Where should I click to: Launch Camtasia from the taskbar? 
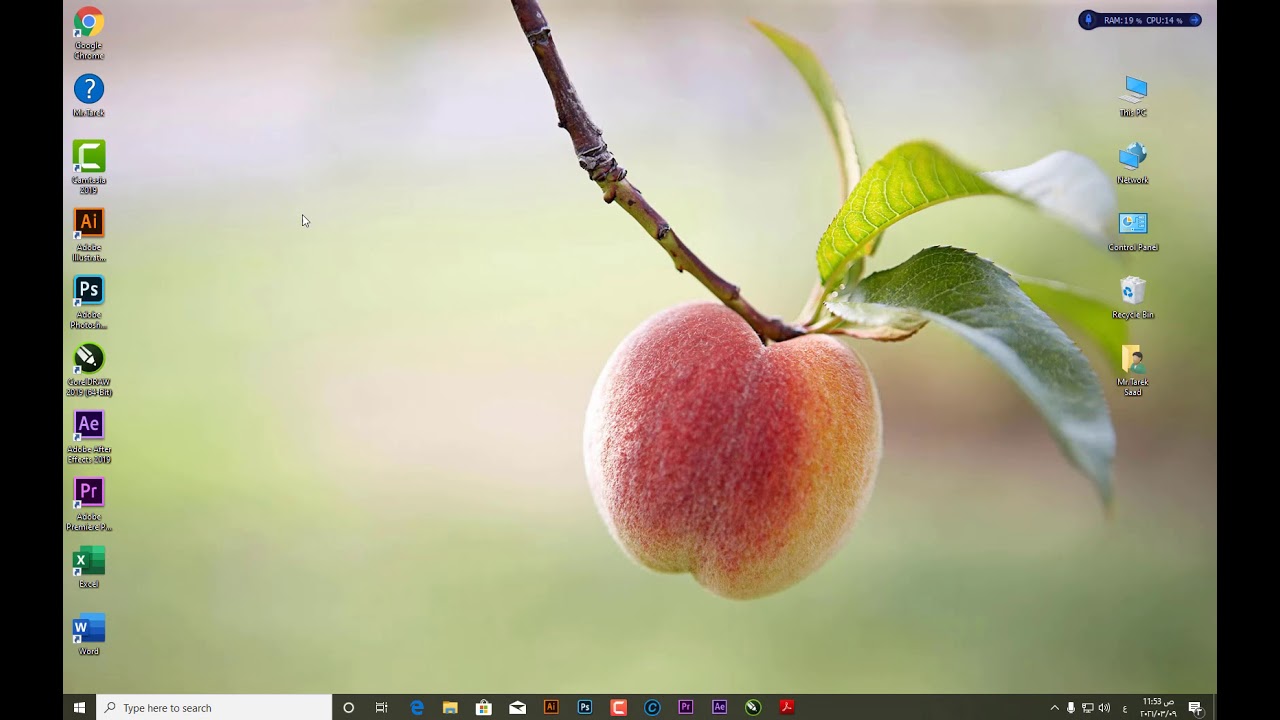(x=618, y=707)
